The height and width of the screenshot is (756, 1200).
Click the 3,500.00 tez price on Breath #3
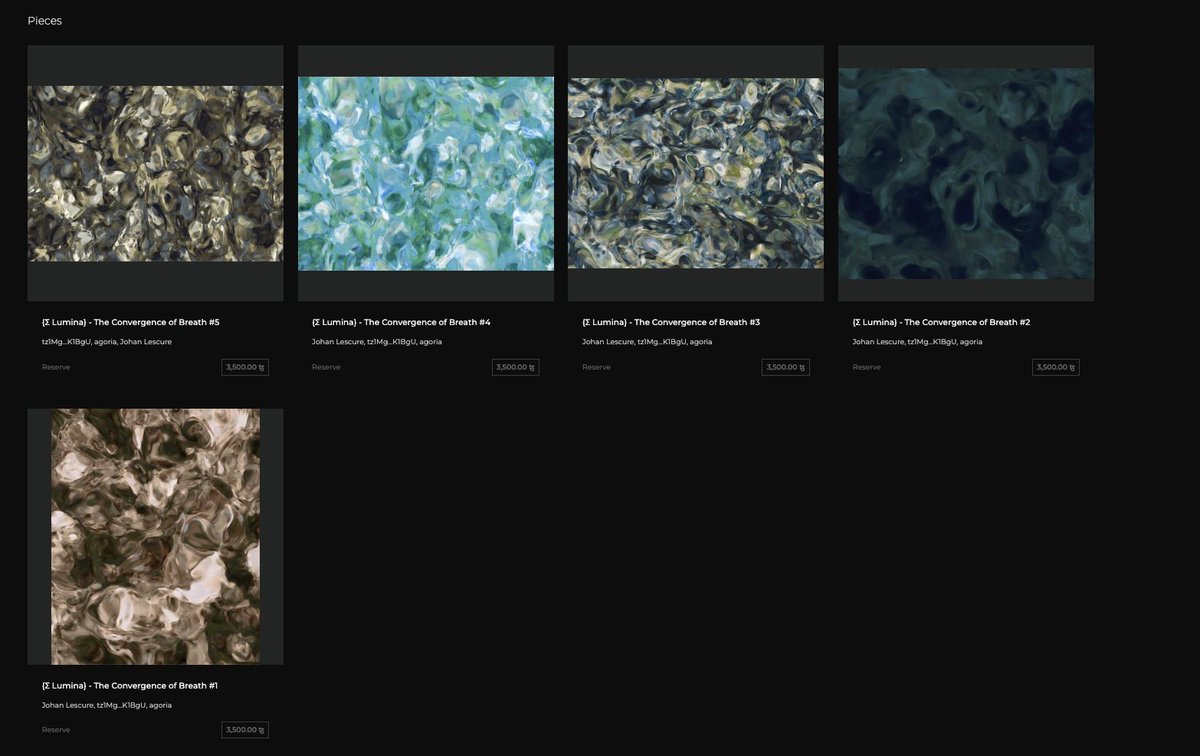784,367
